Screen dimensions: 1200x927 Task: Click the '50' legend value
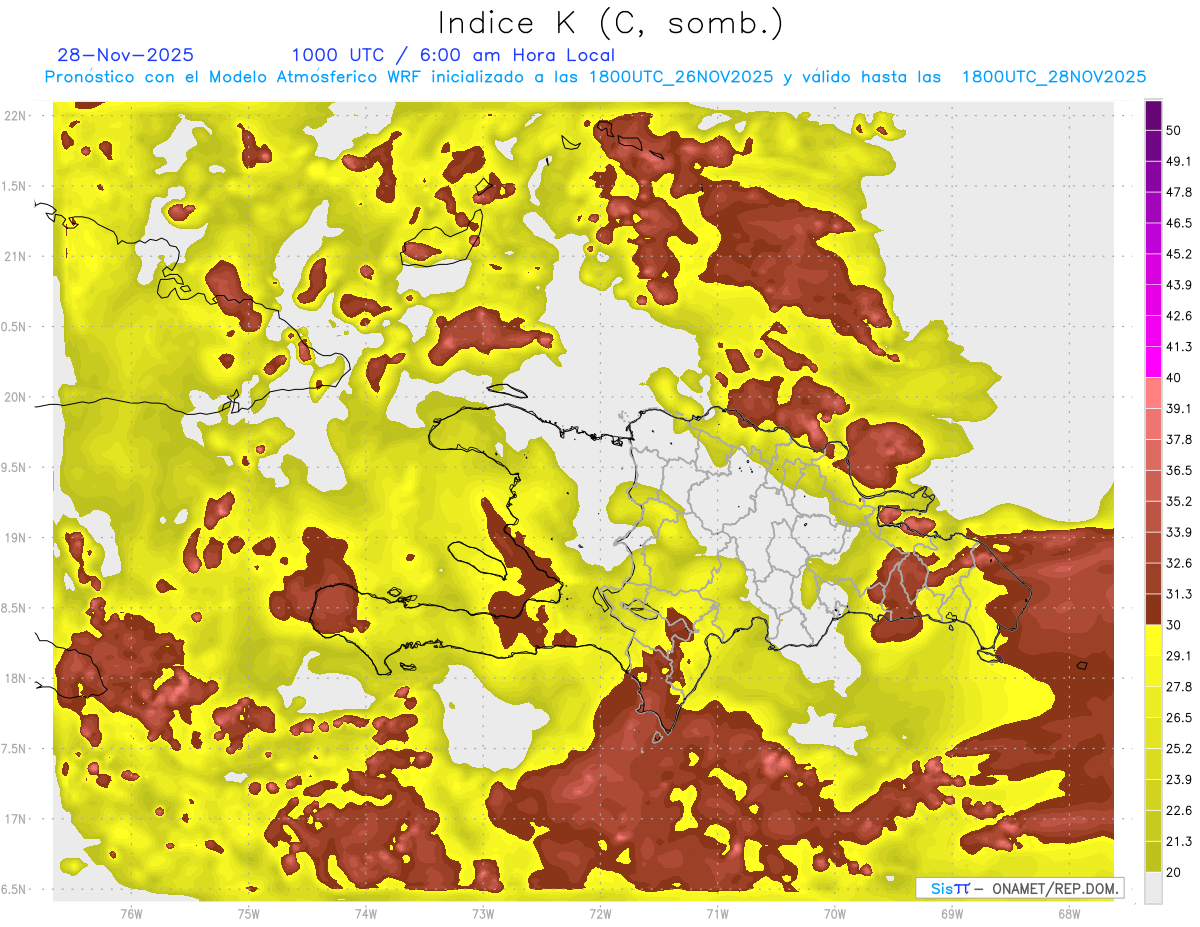point(1174,130)
